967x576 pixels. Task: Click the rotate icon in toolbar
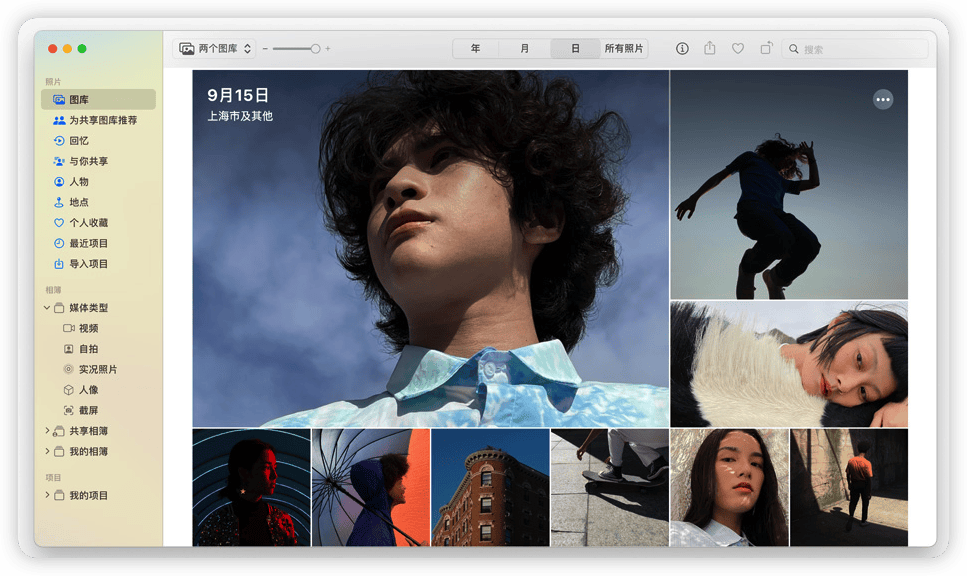point(766,47)
